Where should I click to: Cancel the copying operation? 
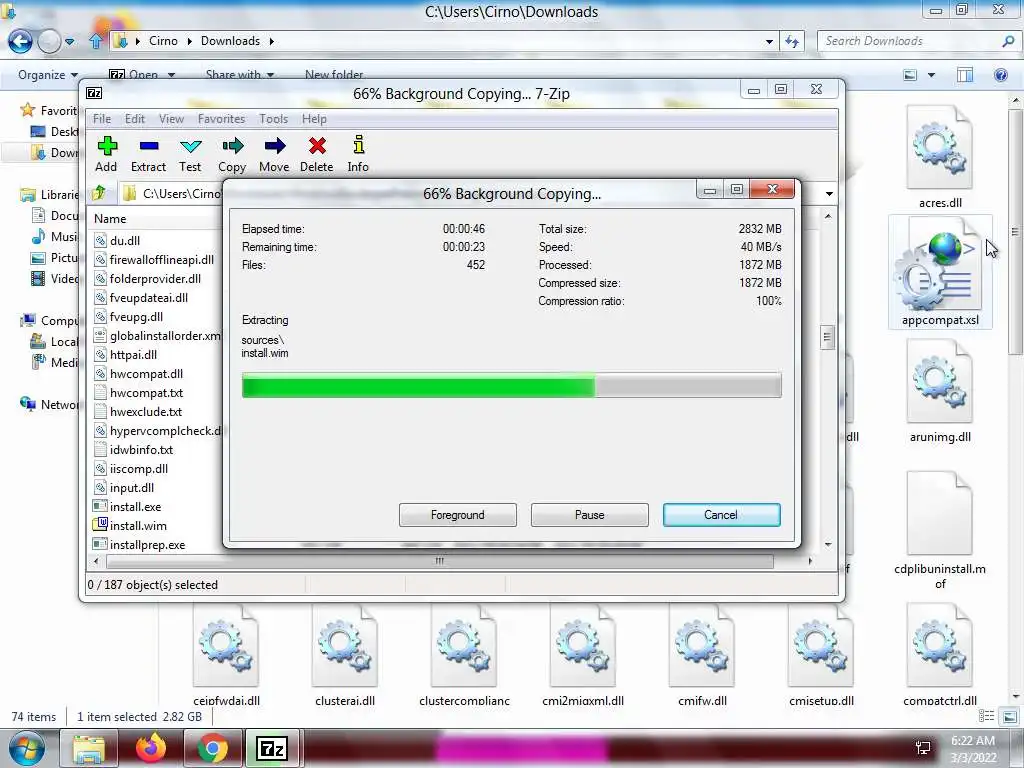coord(722,515)
